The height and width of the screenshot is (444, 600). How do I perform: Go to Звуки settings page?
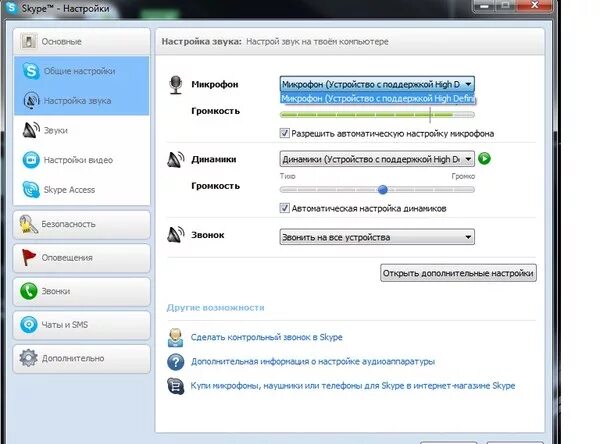pyautogui.click(x=82, y=130)
